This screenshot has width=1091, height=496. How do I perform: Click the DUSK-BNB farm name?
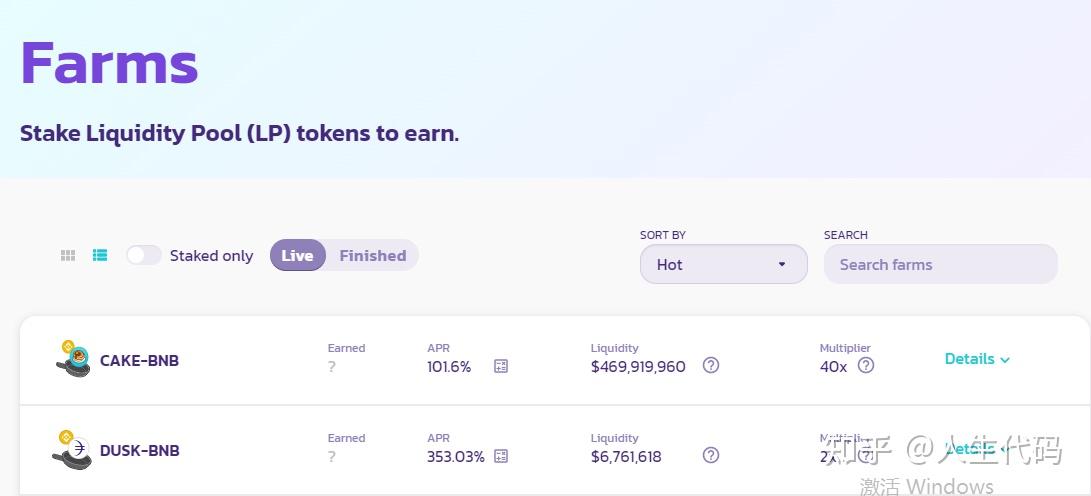140,450
